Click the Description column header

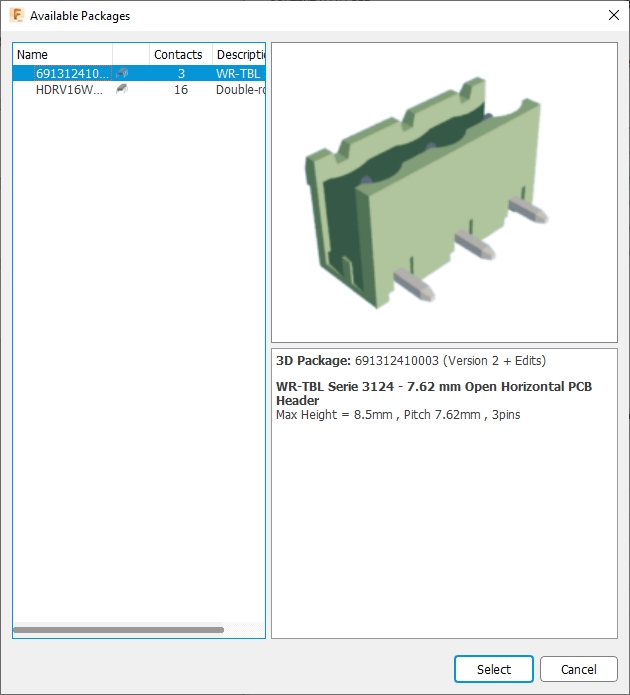[239, 55]
